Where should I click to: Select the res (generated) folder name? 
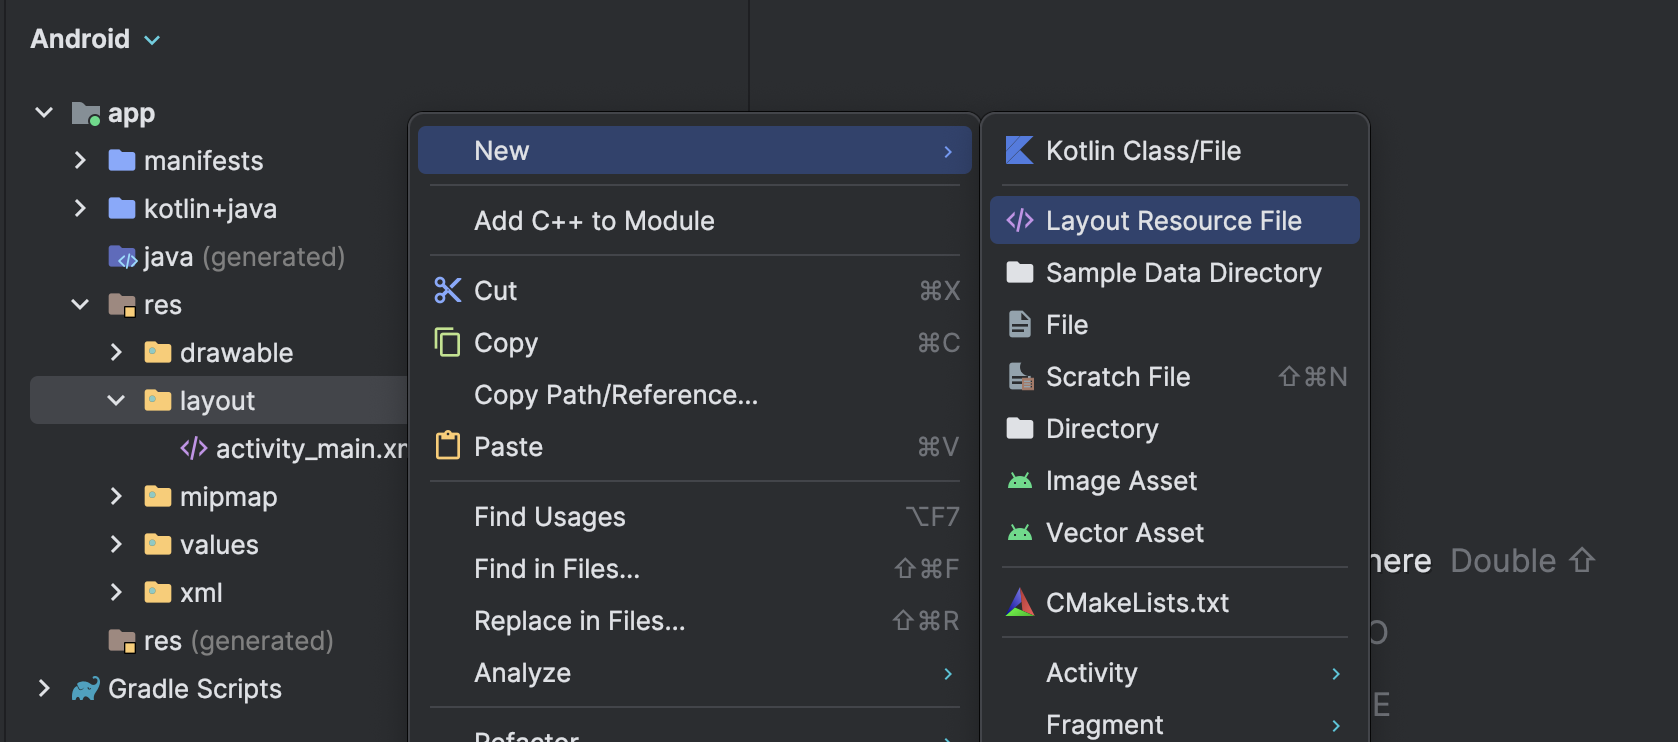pos(238,641)
